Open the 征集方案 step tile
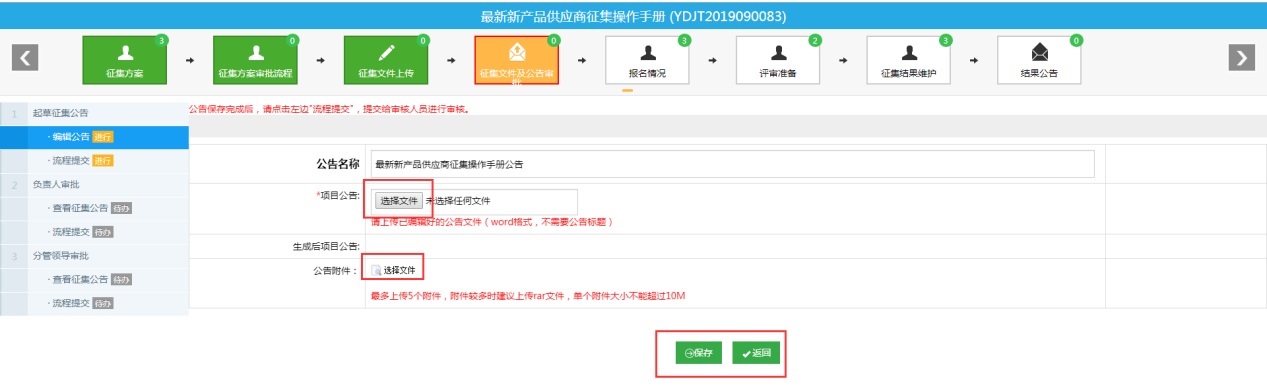The width and height of the screenshot is (1267, 387). [x=125, y=60]
